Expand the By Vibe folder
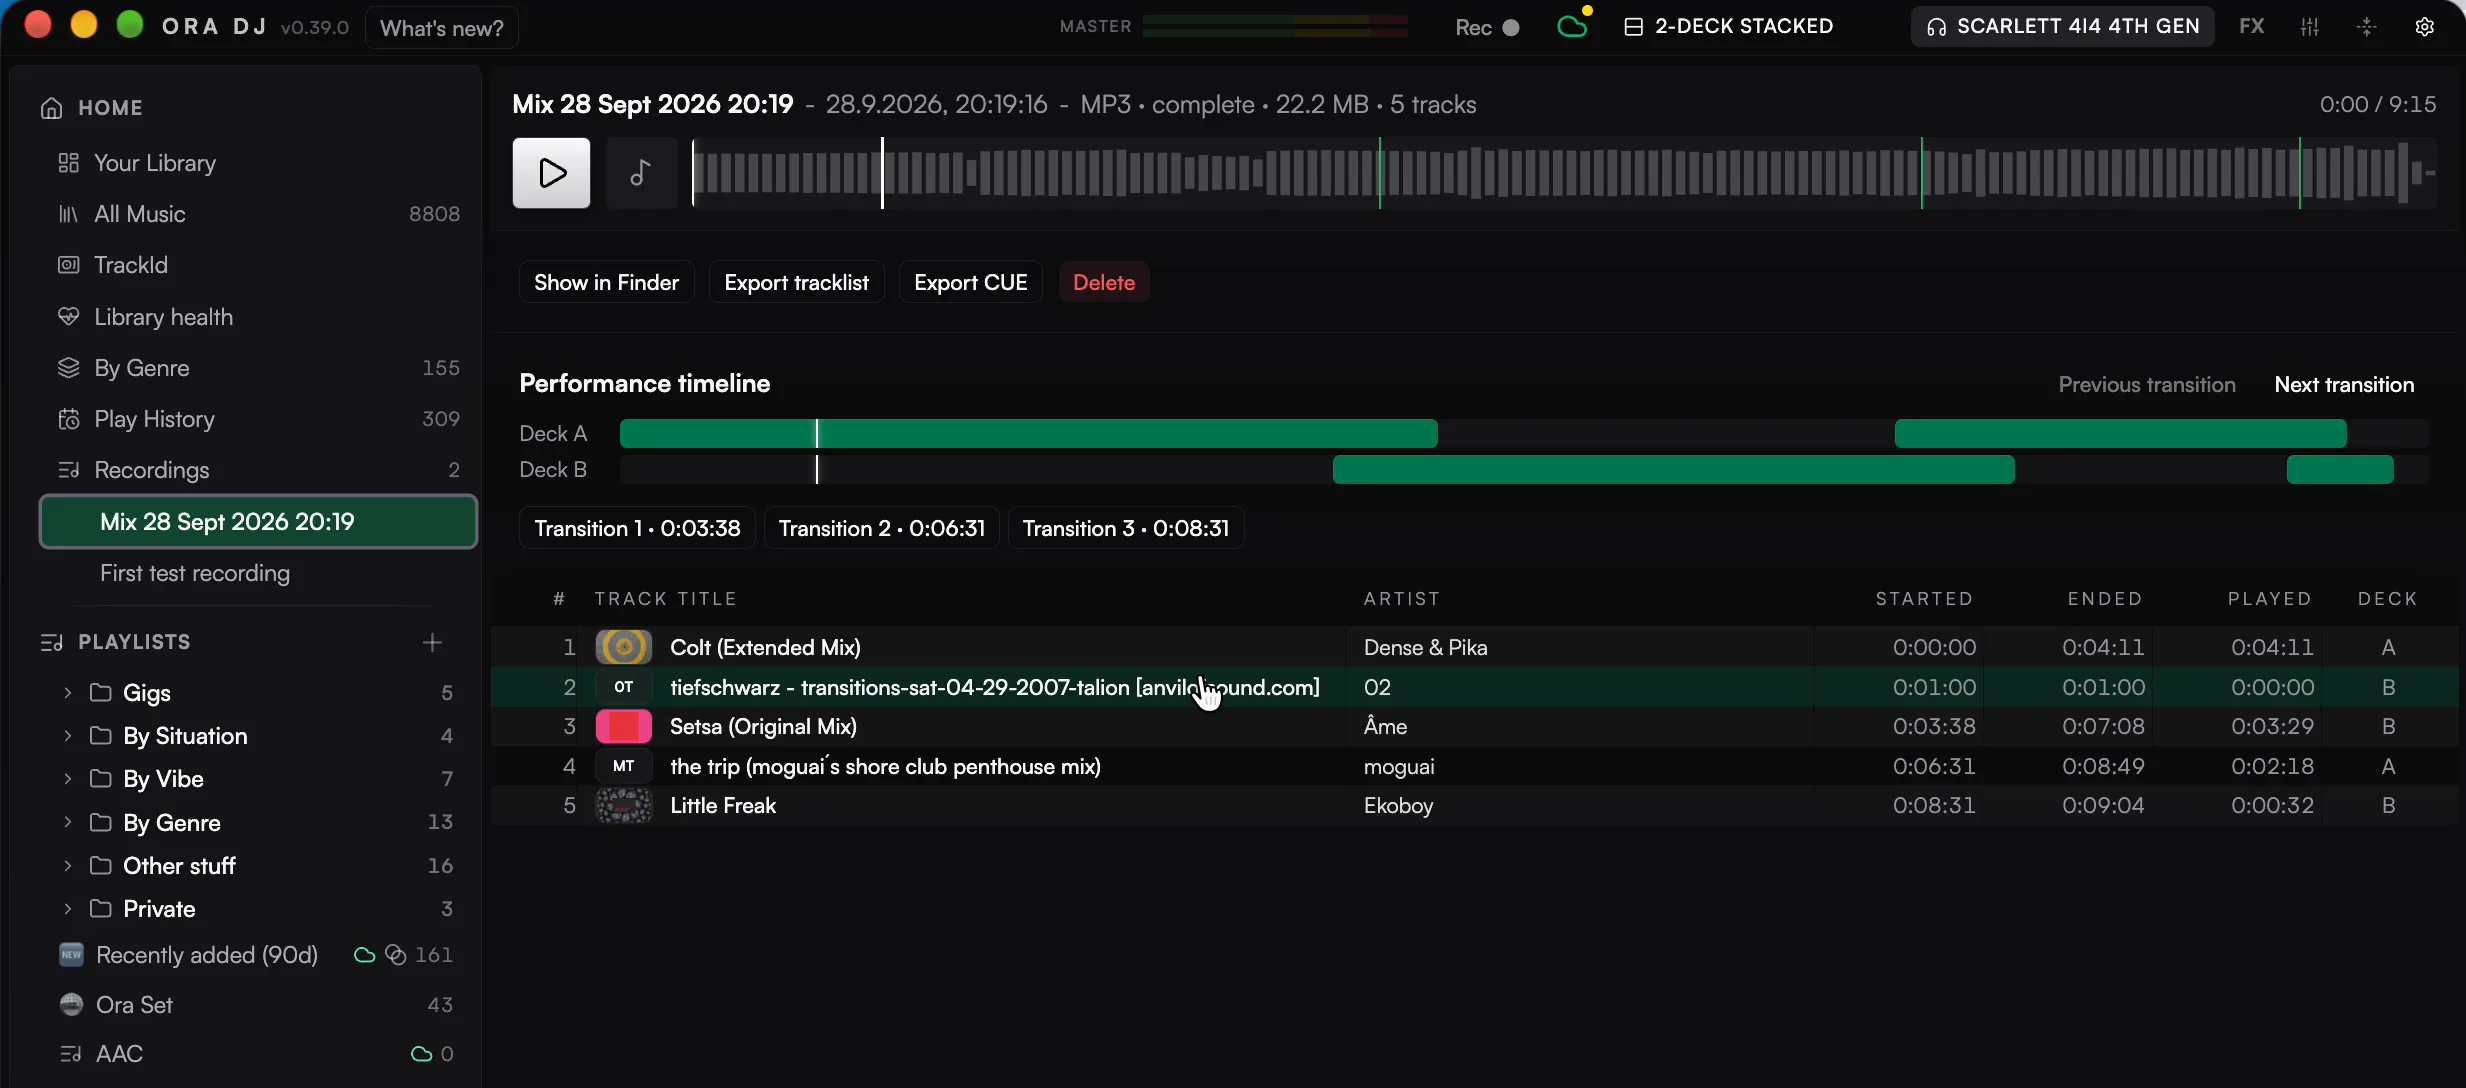Viewport: 2466px width, 1088px height. point(67,779)
